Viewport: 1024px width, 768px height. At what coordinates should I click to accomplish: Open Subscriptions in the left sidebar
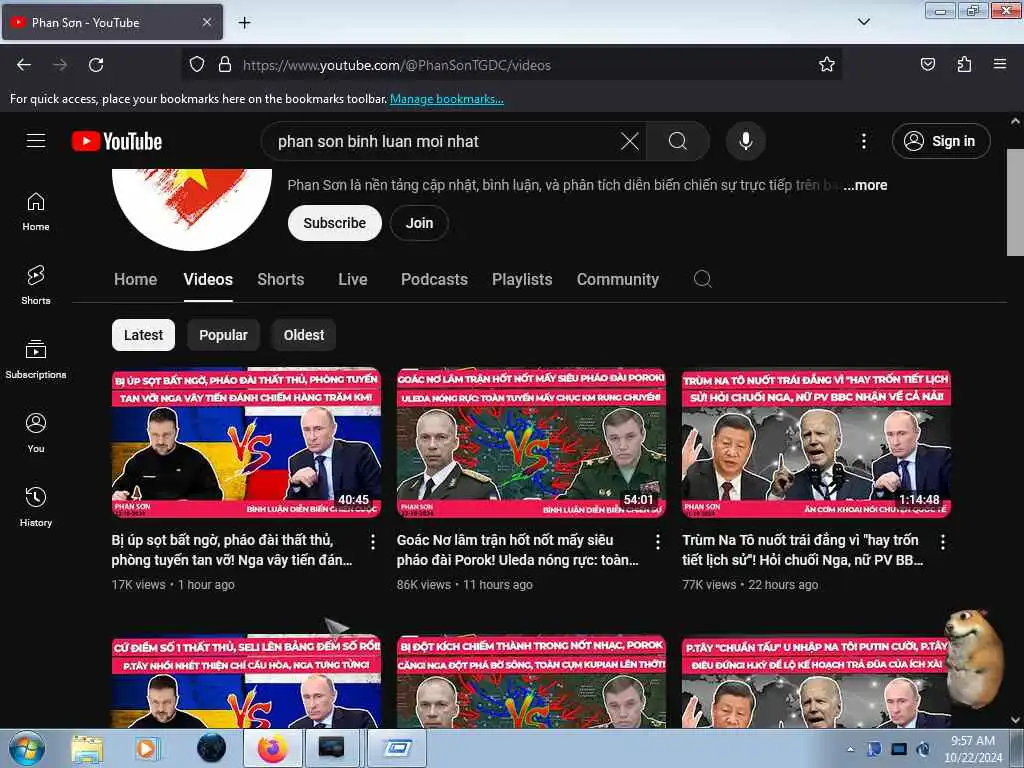tap(36, 359)
